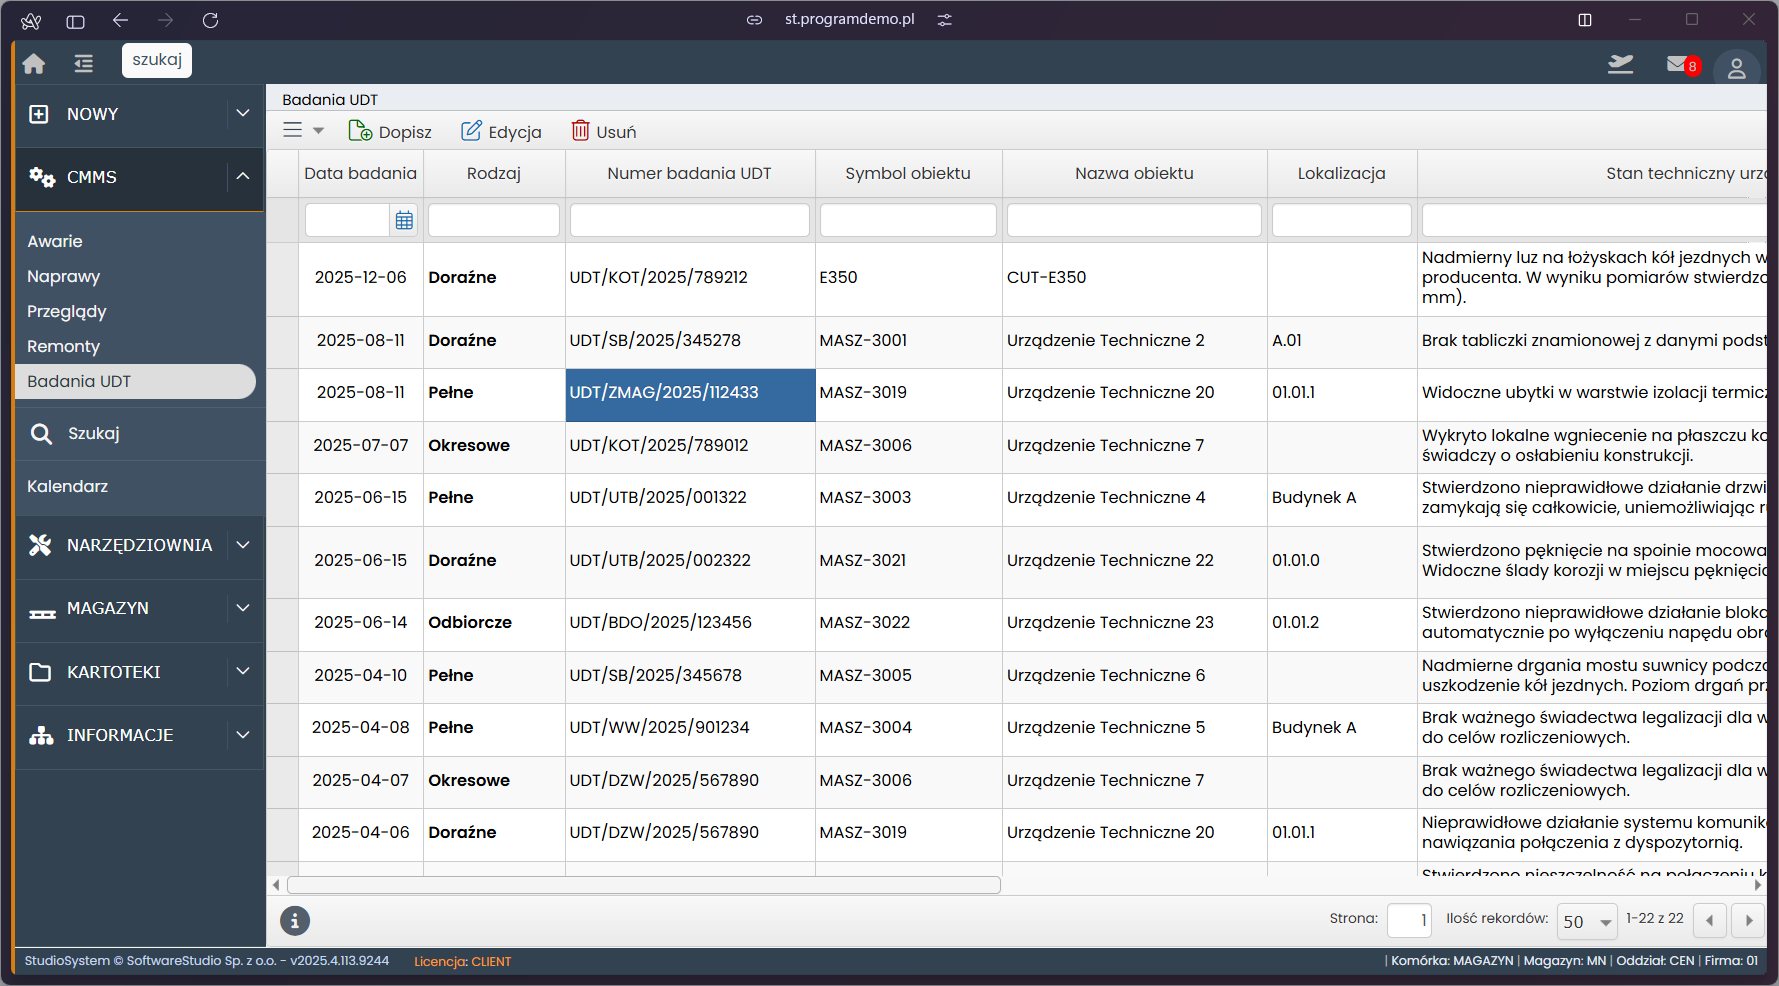Expand the NOWY menu section

[242, 114]
